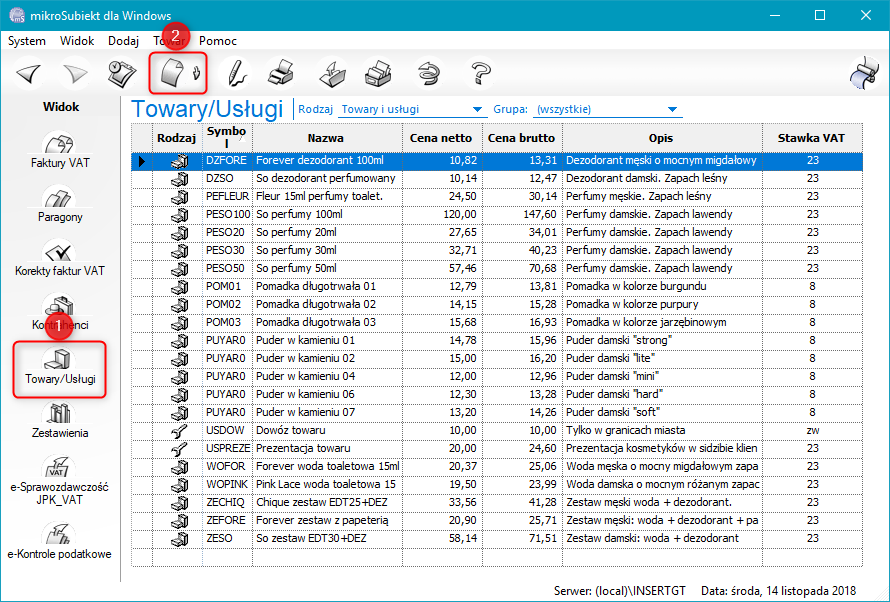This screenshot has width=890, height=602.
Task: Click the export document toolbar icon
Action: click(331, 74)
